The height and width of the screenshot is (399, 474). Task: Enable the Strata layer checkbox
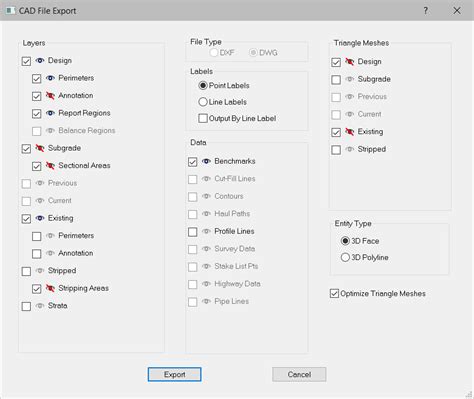coord(26,306)
